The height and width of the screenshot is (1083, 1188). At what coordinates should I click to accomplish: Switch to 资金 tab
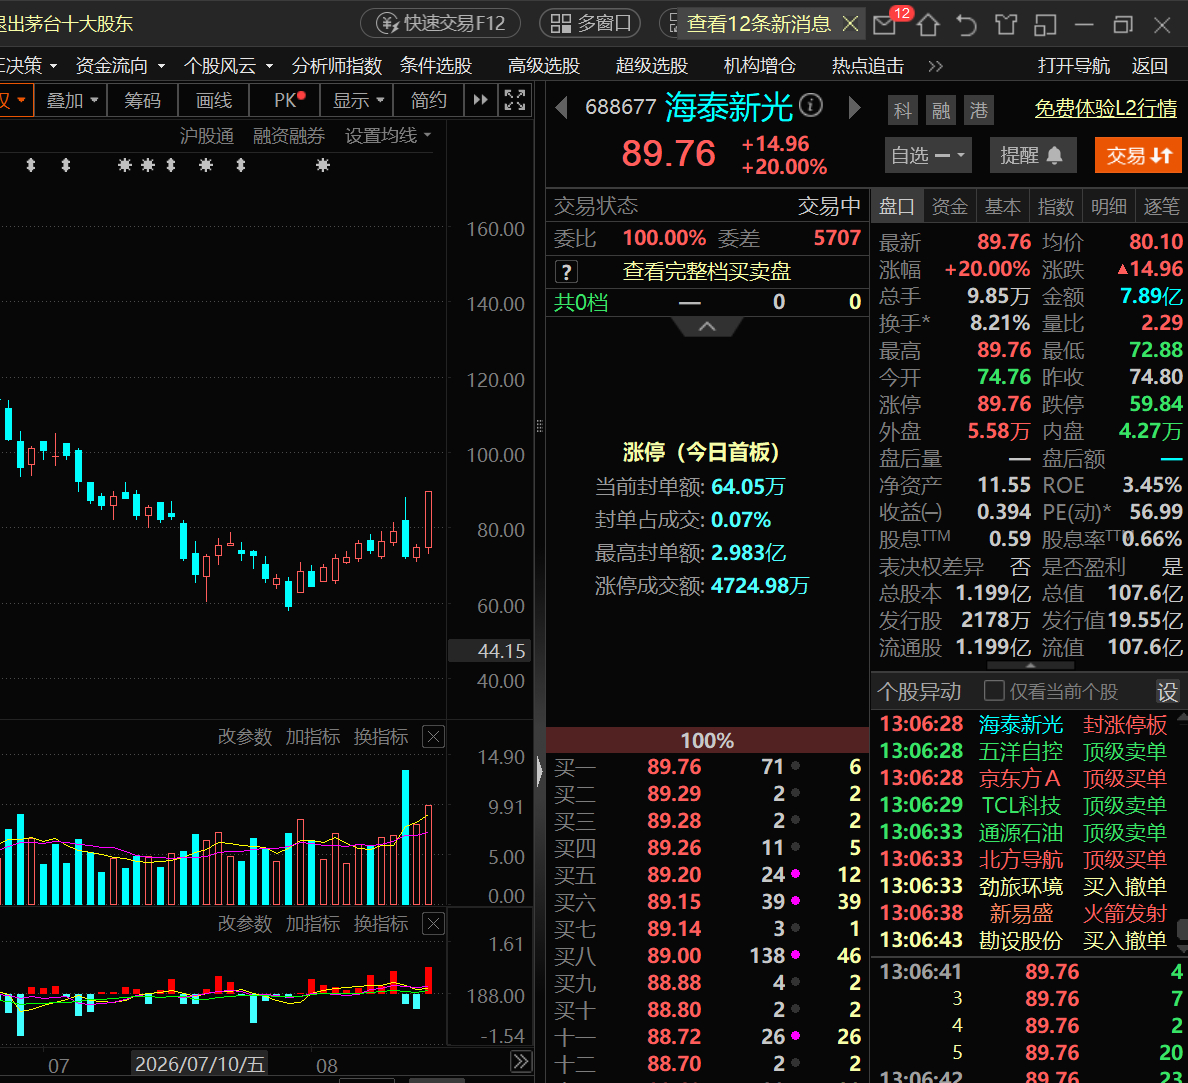coord(949,206)
